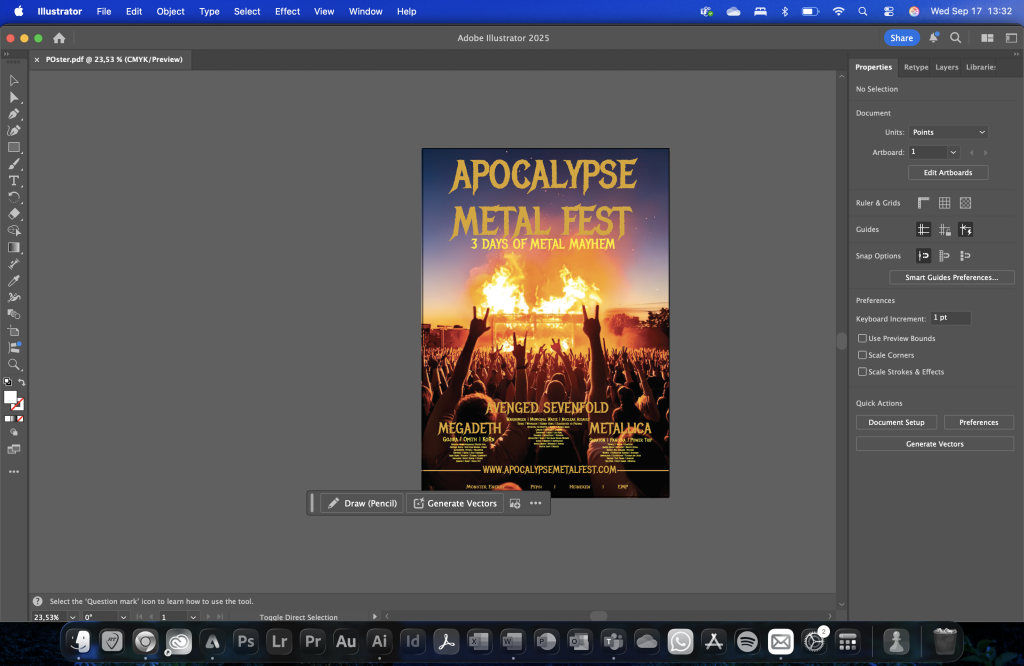1024x666 pixels.
Task: Switch to the Layers tab
Action: click(946, 67)
